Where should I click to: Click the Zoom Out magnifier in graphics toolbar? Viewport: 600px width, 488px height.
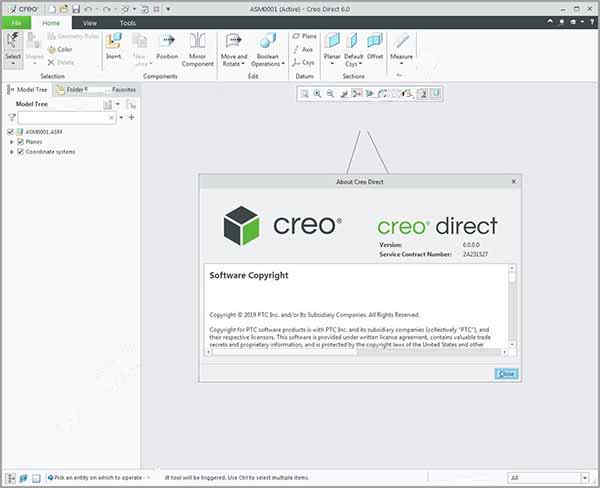click(x=330, y=93)
